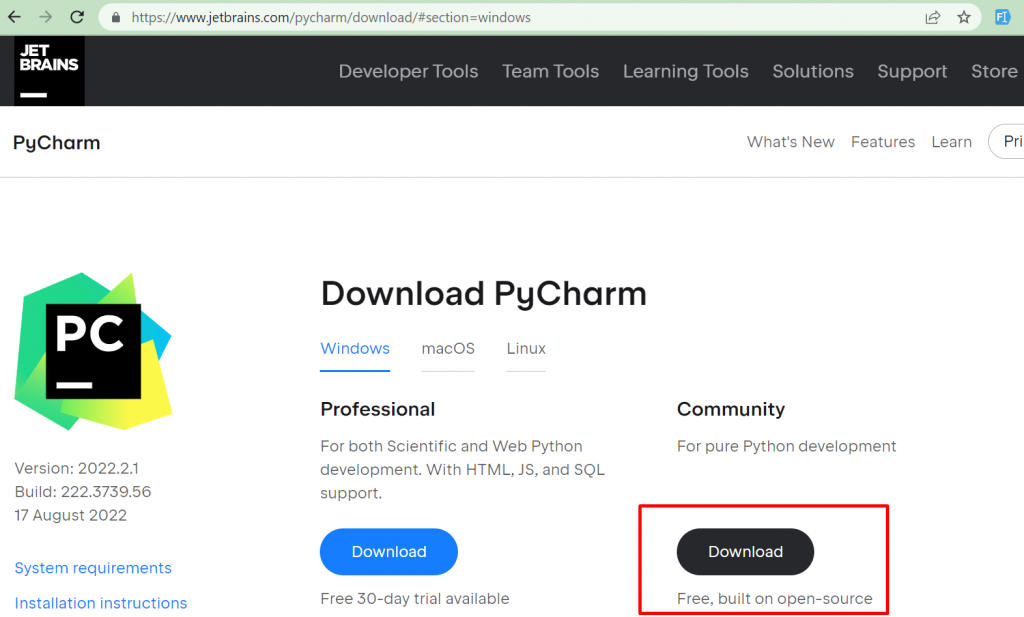Image resolution: width=1024 pixels, height=617 pixels.
Task: Click the padlock site info icon
Action: [116, 18]
